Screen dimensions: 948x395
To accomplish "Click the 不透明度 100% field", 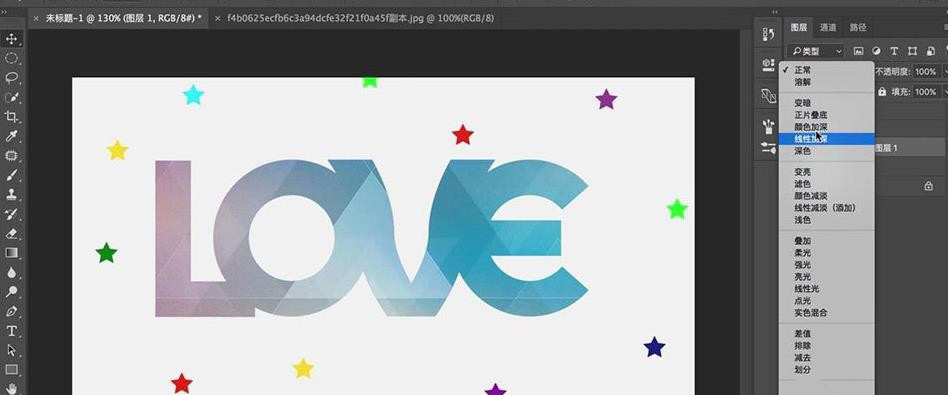I will coord(925,71).
